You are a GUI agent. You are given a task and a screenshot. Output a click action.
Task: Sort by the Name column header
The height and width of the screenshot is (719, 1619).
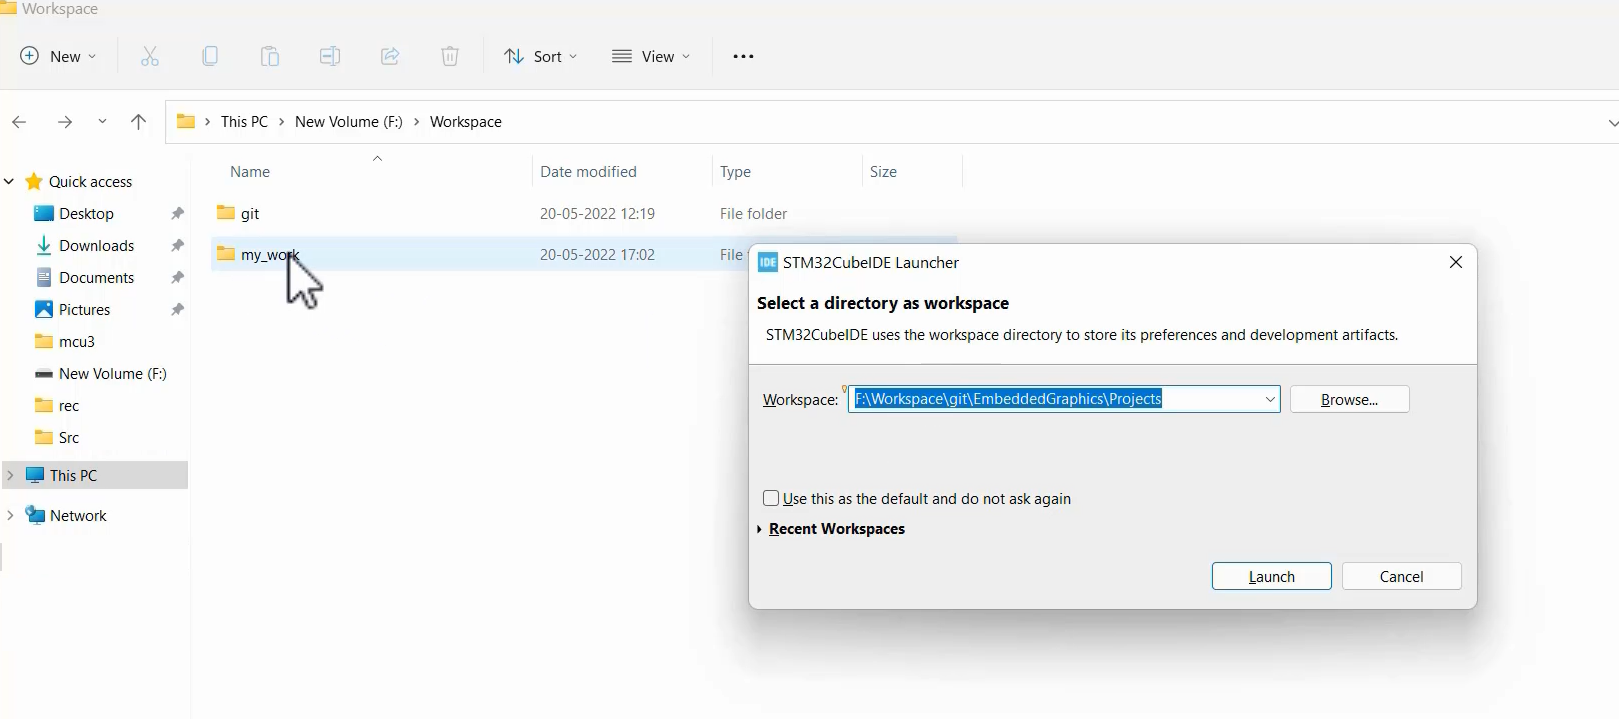pyautogui.click(x=250, y=172)
